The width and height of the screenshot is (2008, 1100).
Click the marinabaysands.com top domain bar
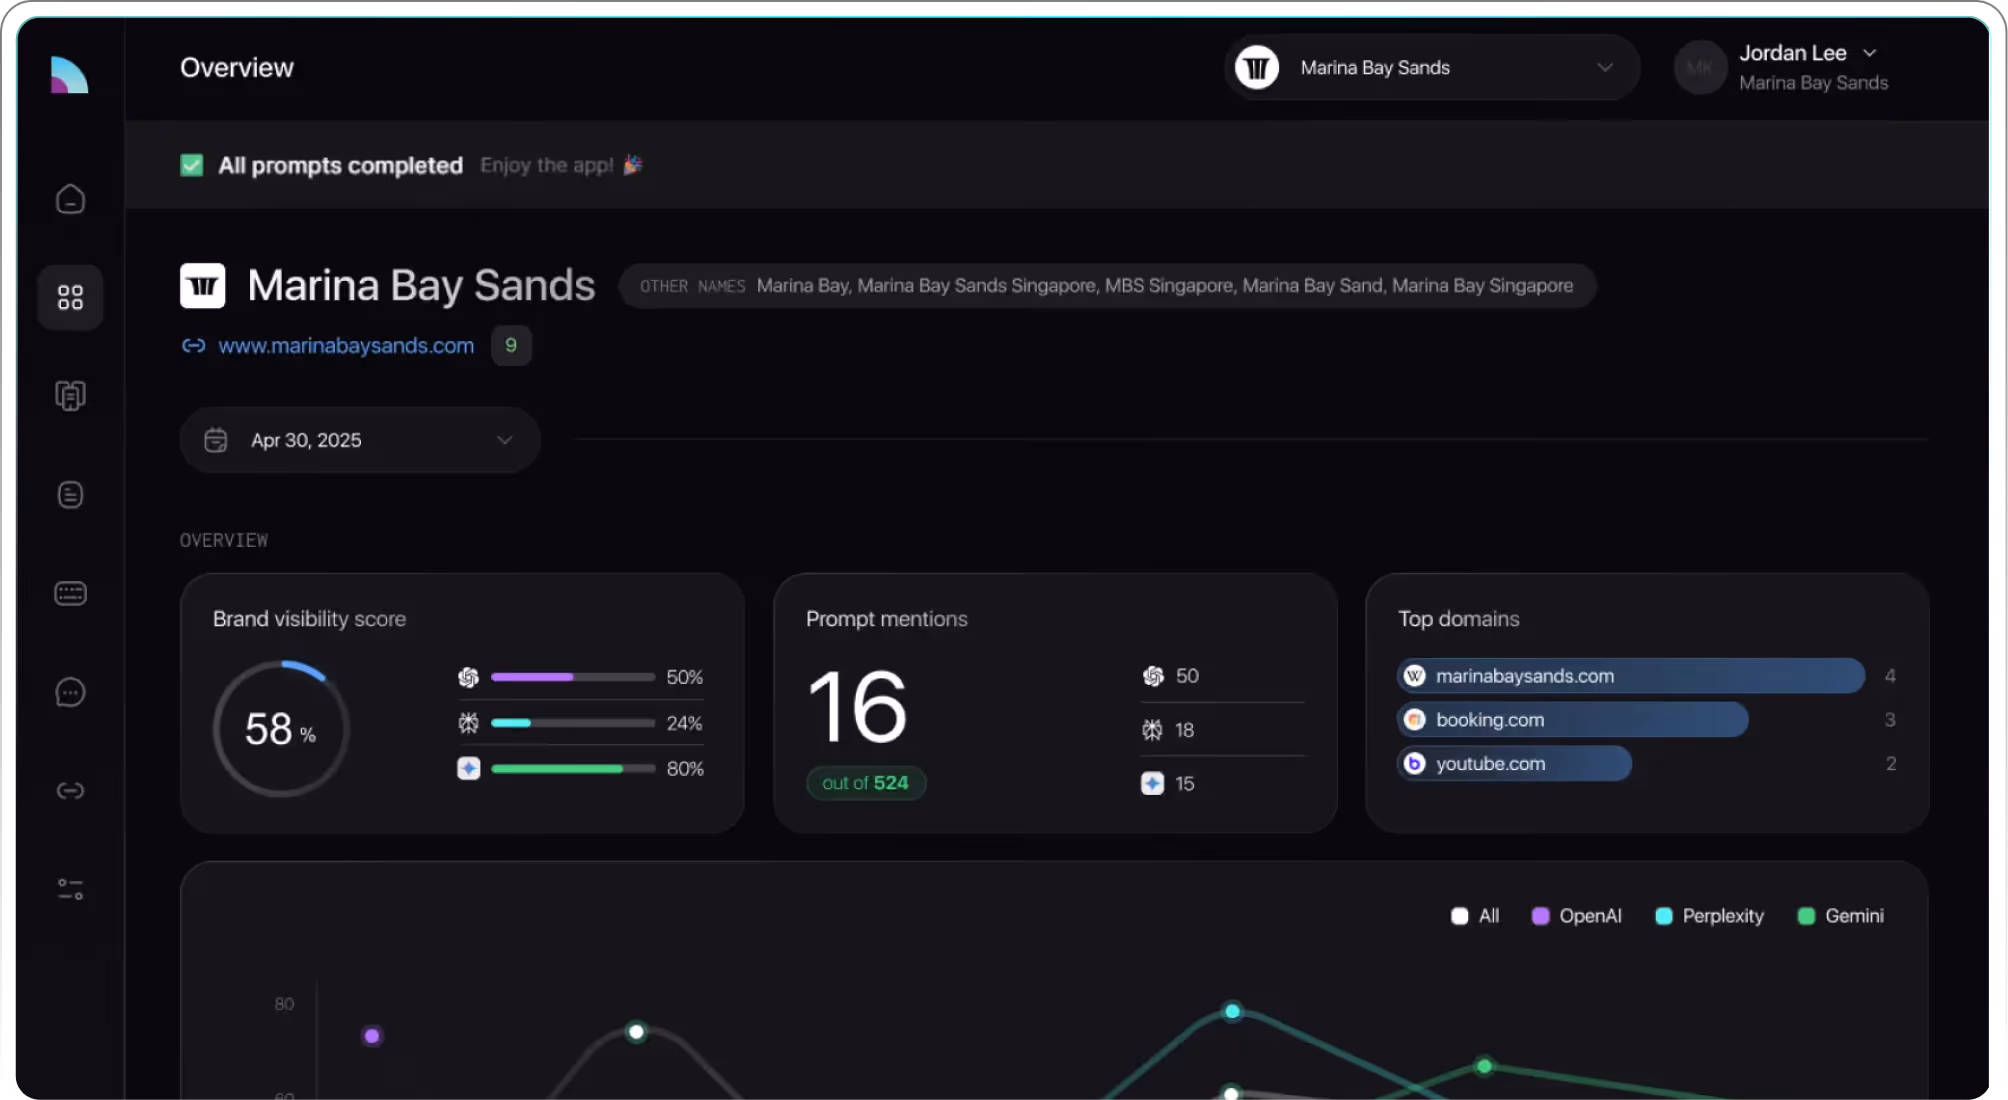click(x=1630, y=676)
